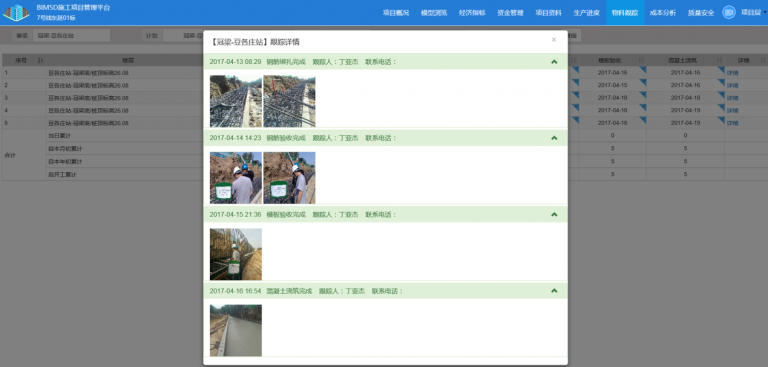The height and width of the screenshot is (367, 768).
Task: Click the 自开工累计 summary row label
Action: [62, 174]
